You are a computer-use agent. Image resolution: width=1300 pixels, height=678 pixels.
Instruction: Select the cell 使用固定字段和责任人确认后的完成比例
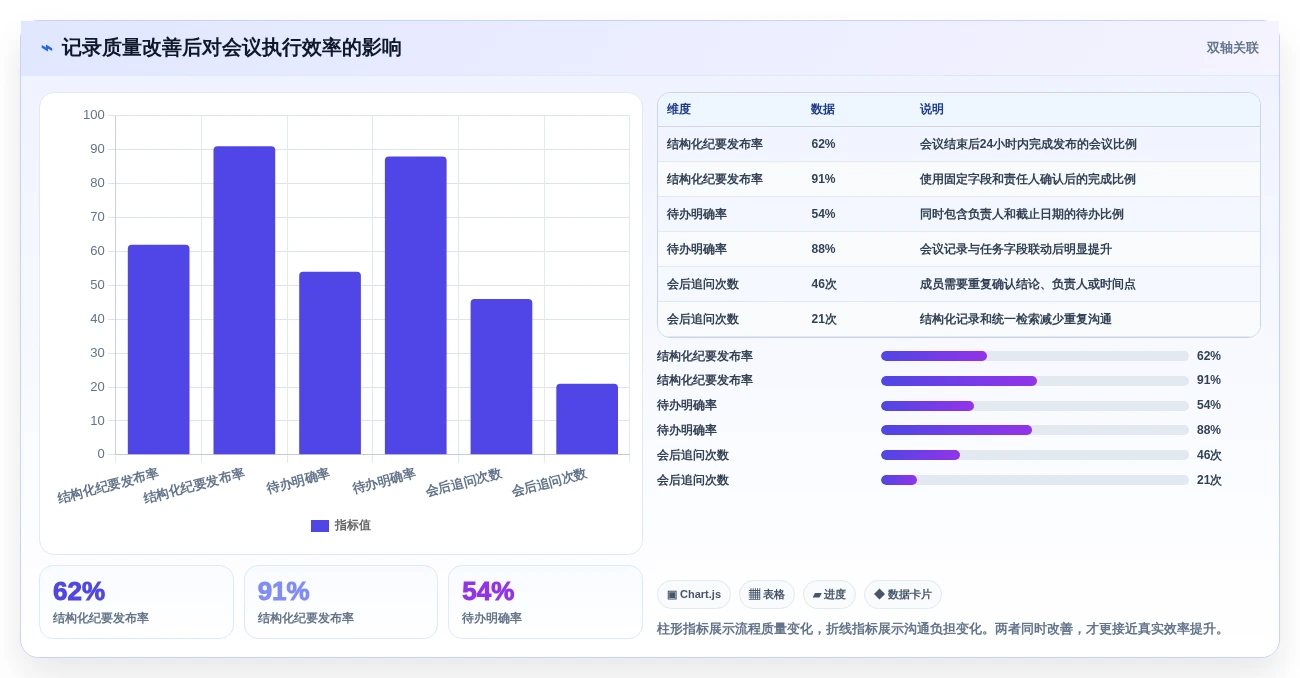tap(1028, 179)
